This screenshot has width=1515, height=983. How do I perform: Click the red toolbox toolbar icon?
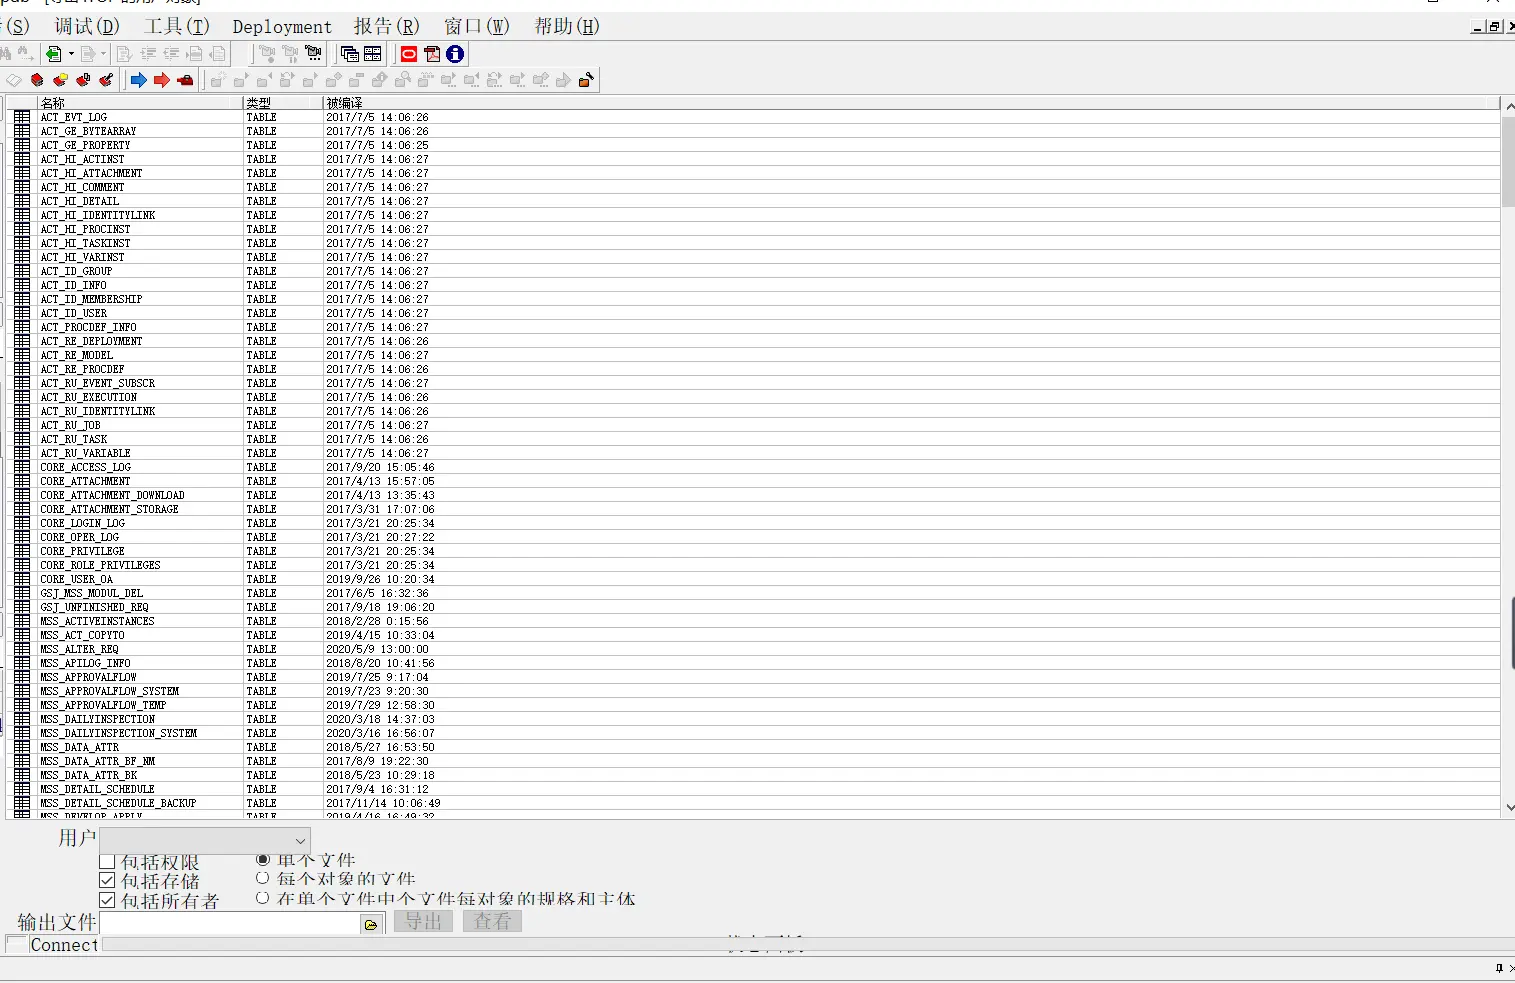[x=185, y=80]
